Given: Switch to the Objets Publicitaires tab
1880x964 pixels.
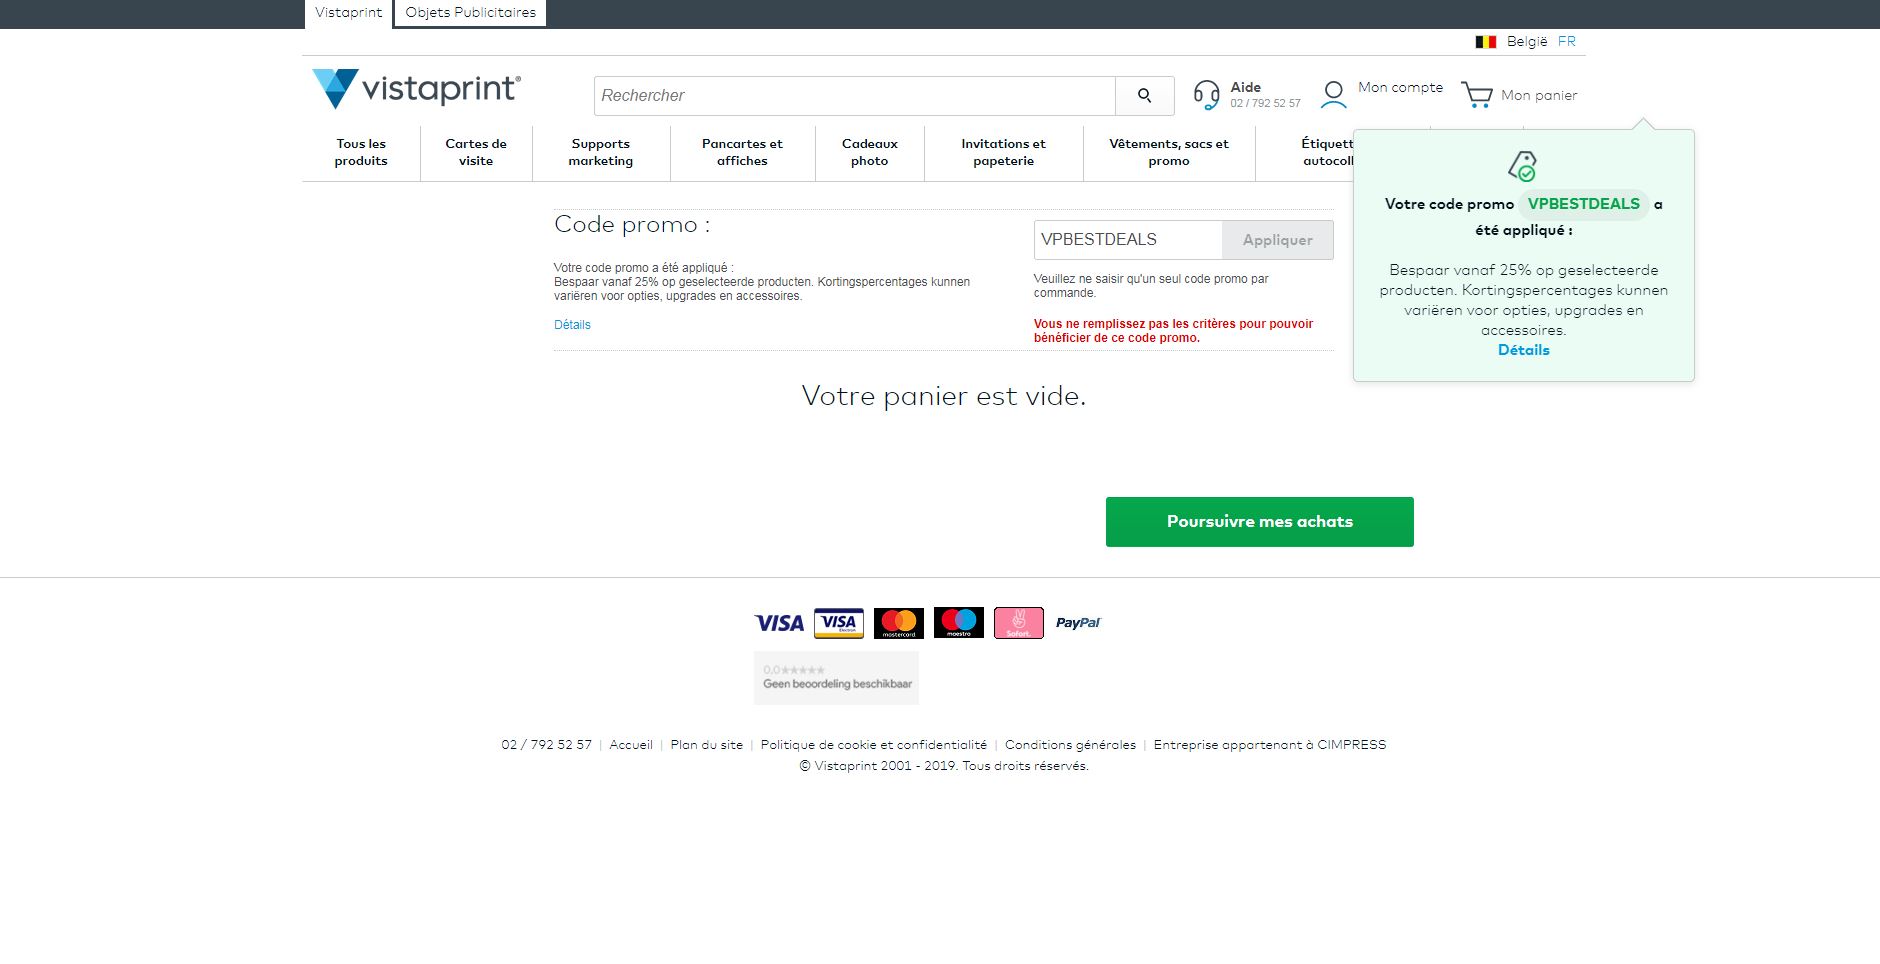Looking at the screenshot, I should coord(470,13).
